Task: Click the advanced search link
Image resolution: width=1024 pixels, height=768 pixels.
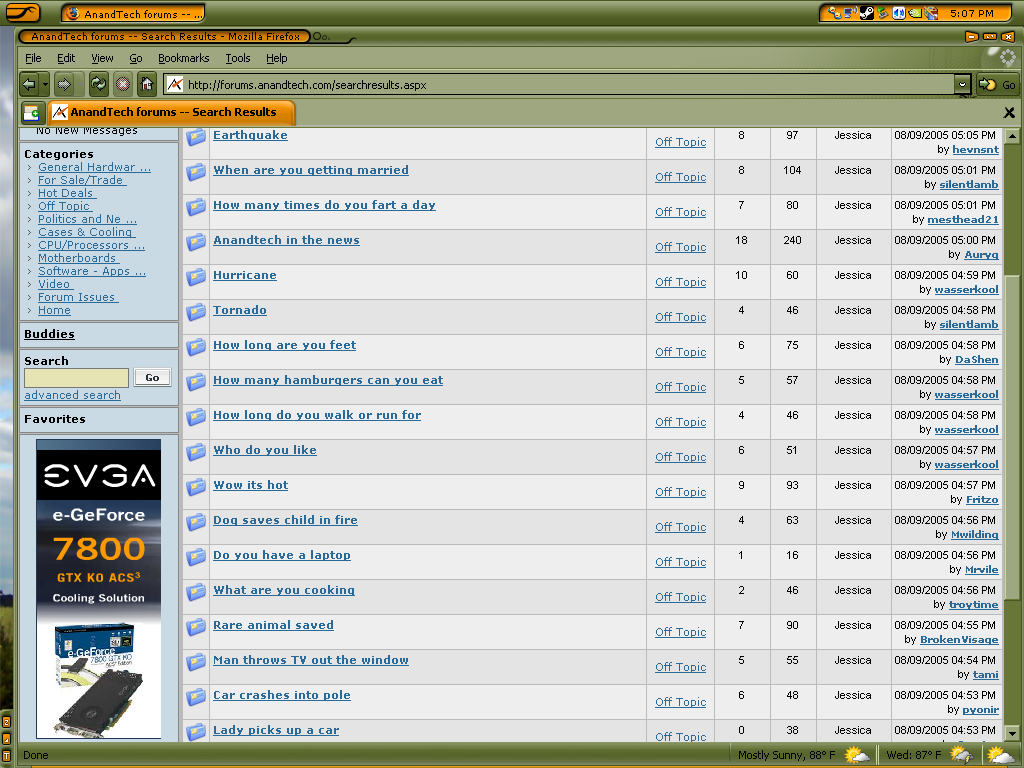Action: point(72,395)
